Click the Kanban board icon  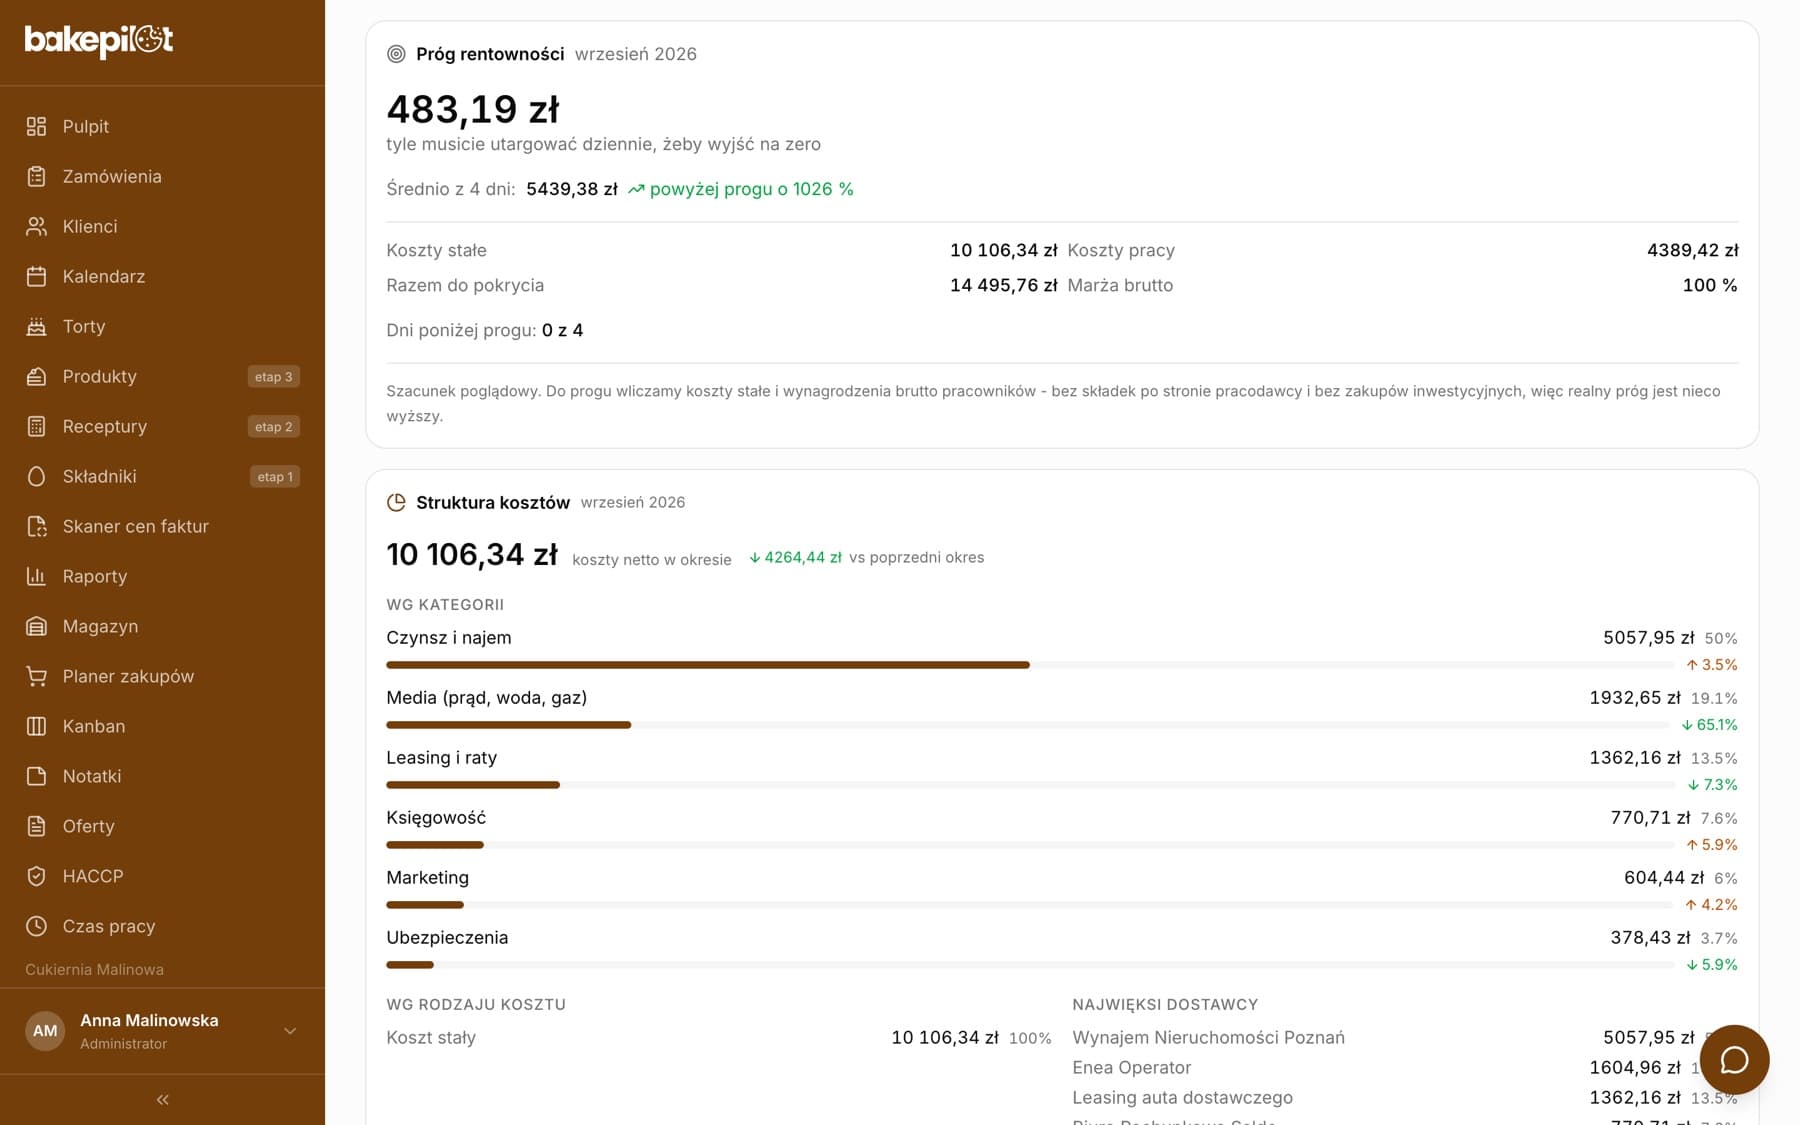tap(36, 726)
